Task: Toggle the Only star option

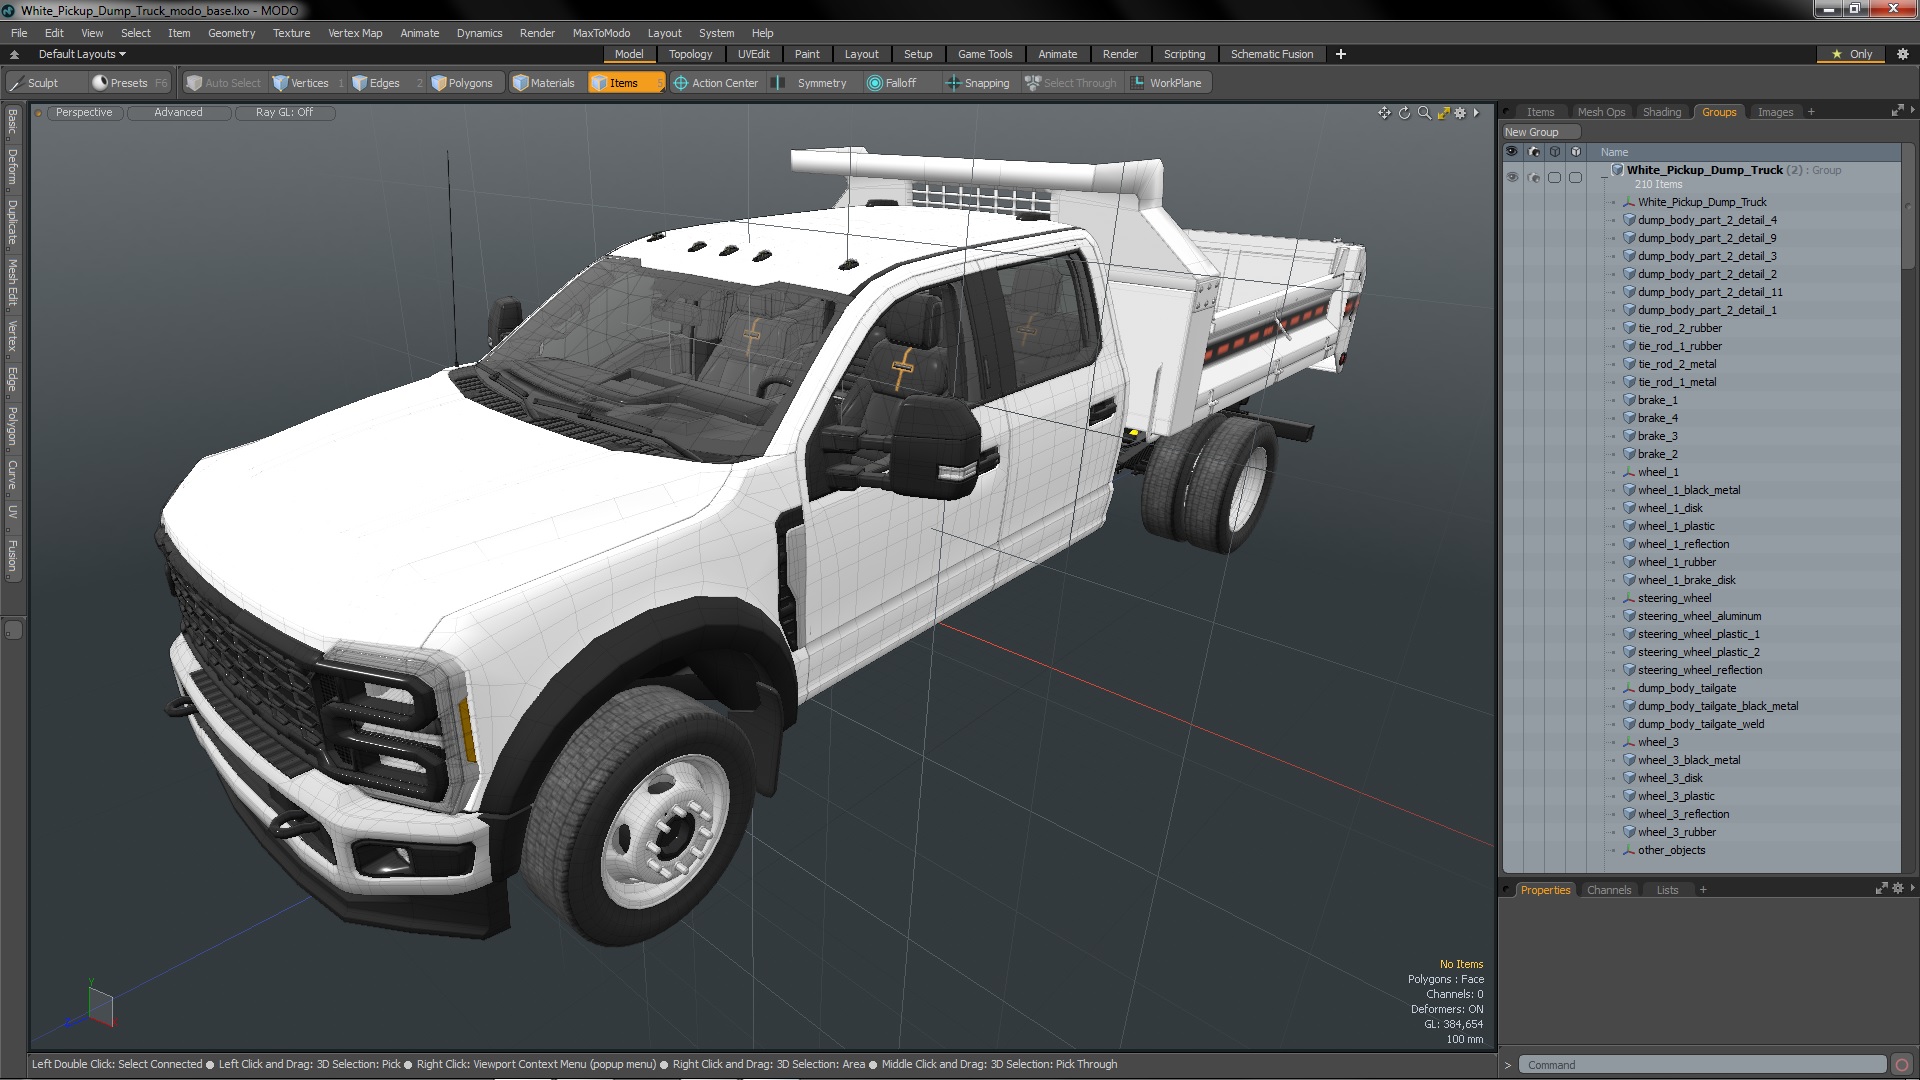Action: click(1852, 54)
